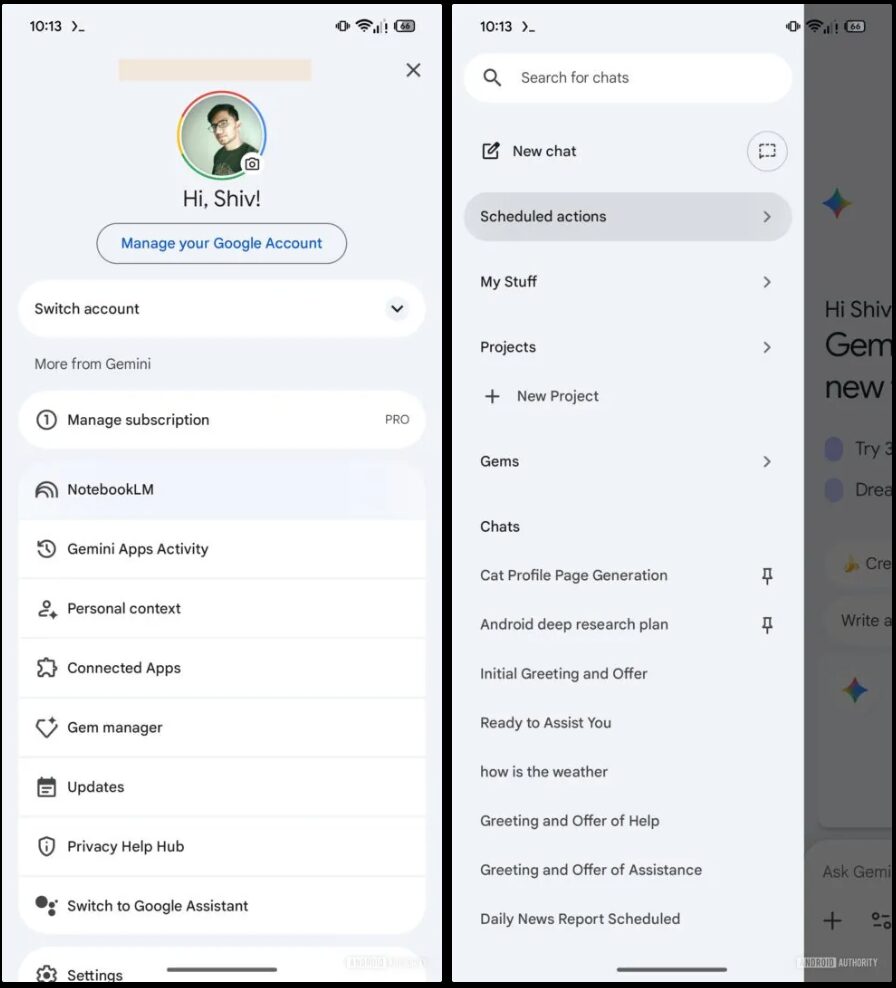896x988 pixels.
Task: Open Gem manager diamond icon
Action: tap(46, 728)
